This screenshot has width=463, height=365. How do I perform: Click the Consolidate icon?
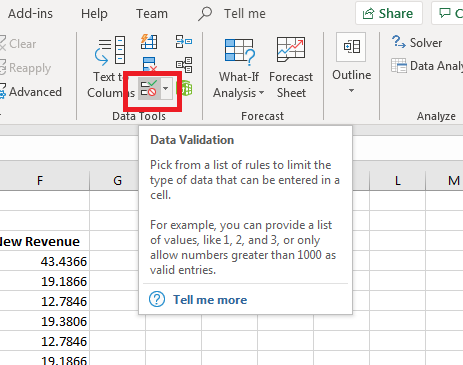184,42
